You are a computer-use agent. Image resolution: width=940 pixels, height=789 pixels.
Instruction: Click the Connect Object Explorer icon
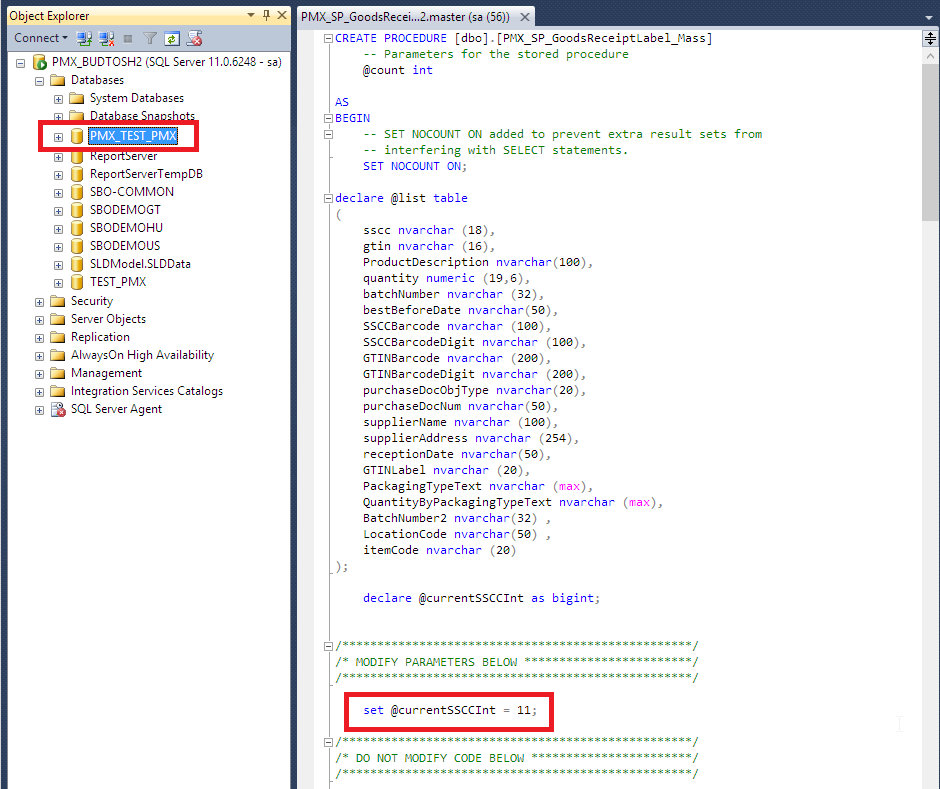pyautogui.click(x=85, y=38)
